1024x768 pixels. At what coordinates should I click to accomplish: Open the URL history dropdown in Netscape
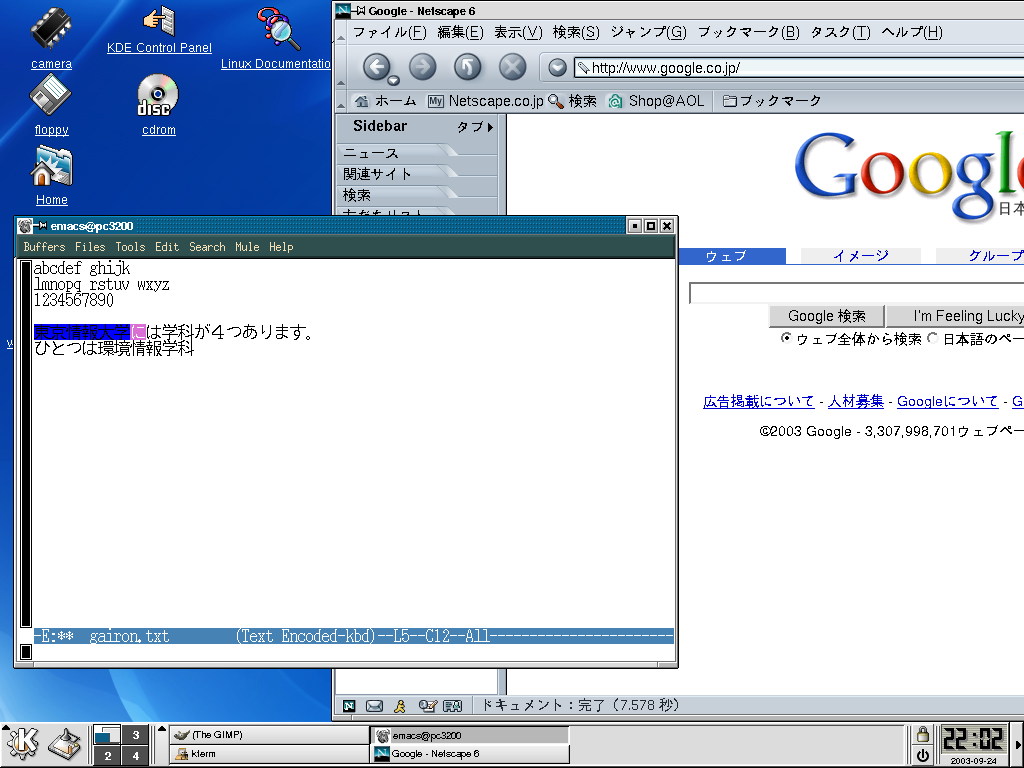click(557, 67)
